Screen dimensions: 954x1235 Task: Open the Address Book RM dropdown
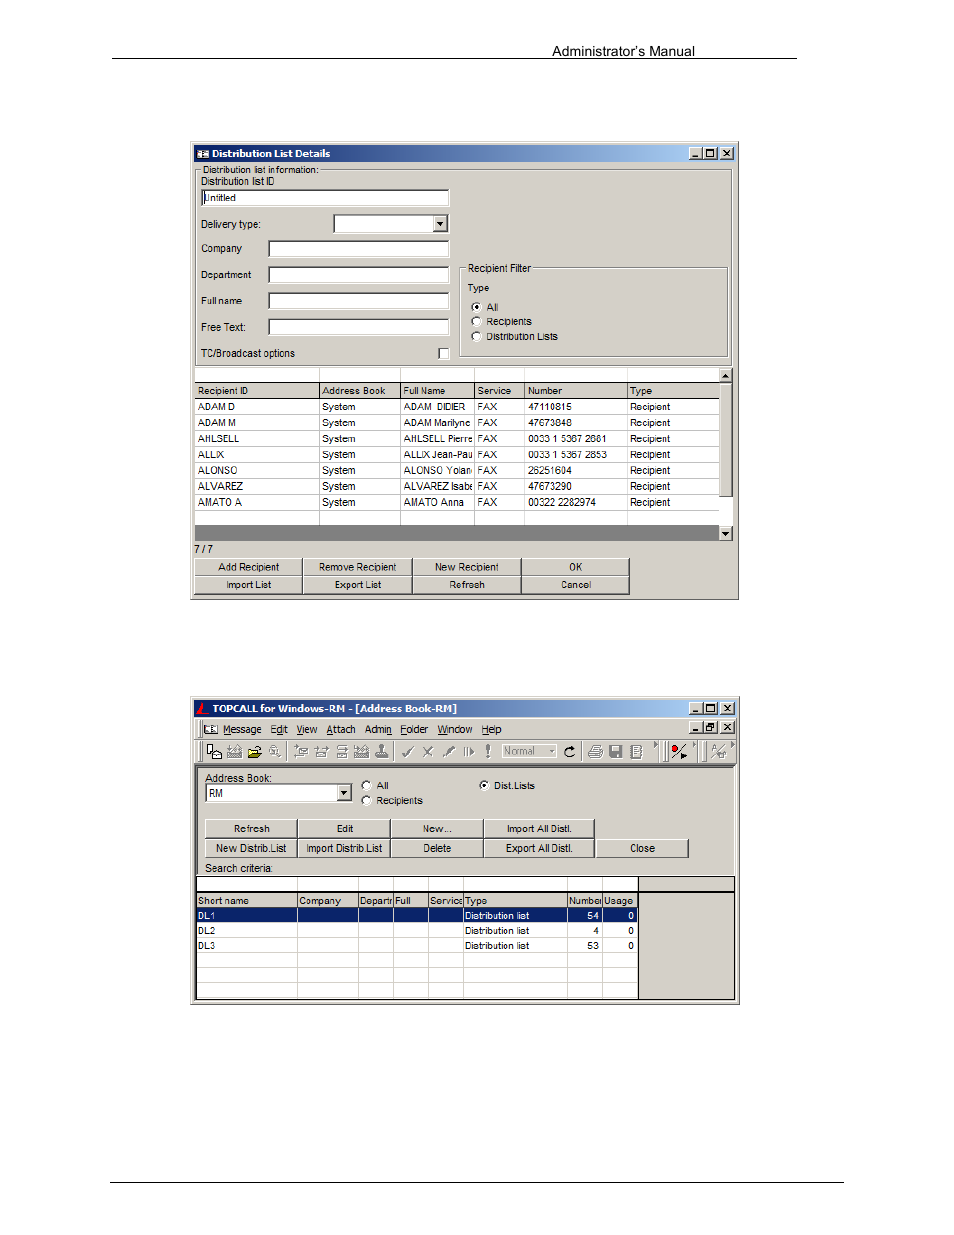(344, 793)
